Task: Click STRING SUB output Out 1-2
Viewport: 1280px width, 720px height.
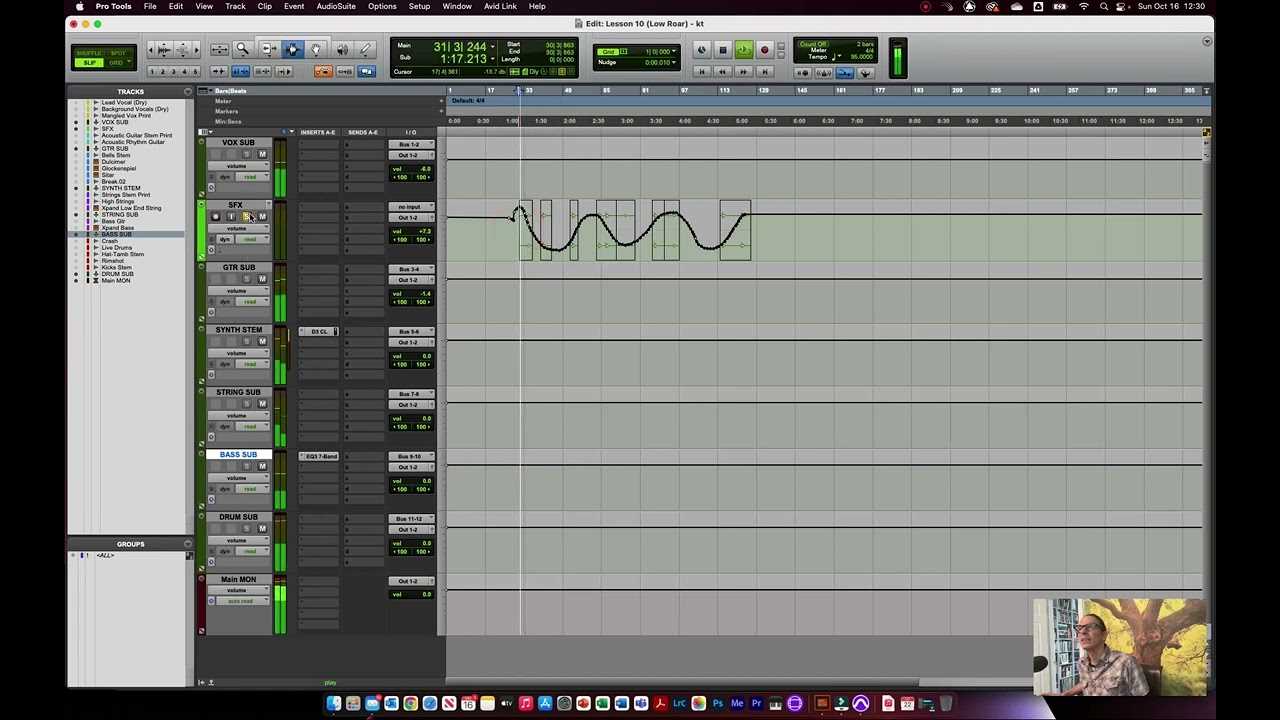Action: pos(410,405)
